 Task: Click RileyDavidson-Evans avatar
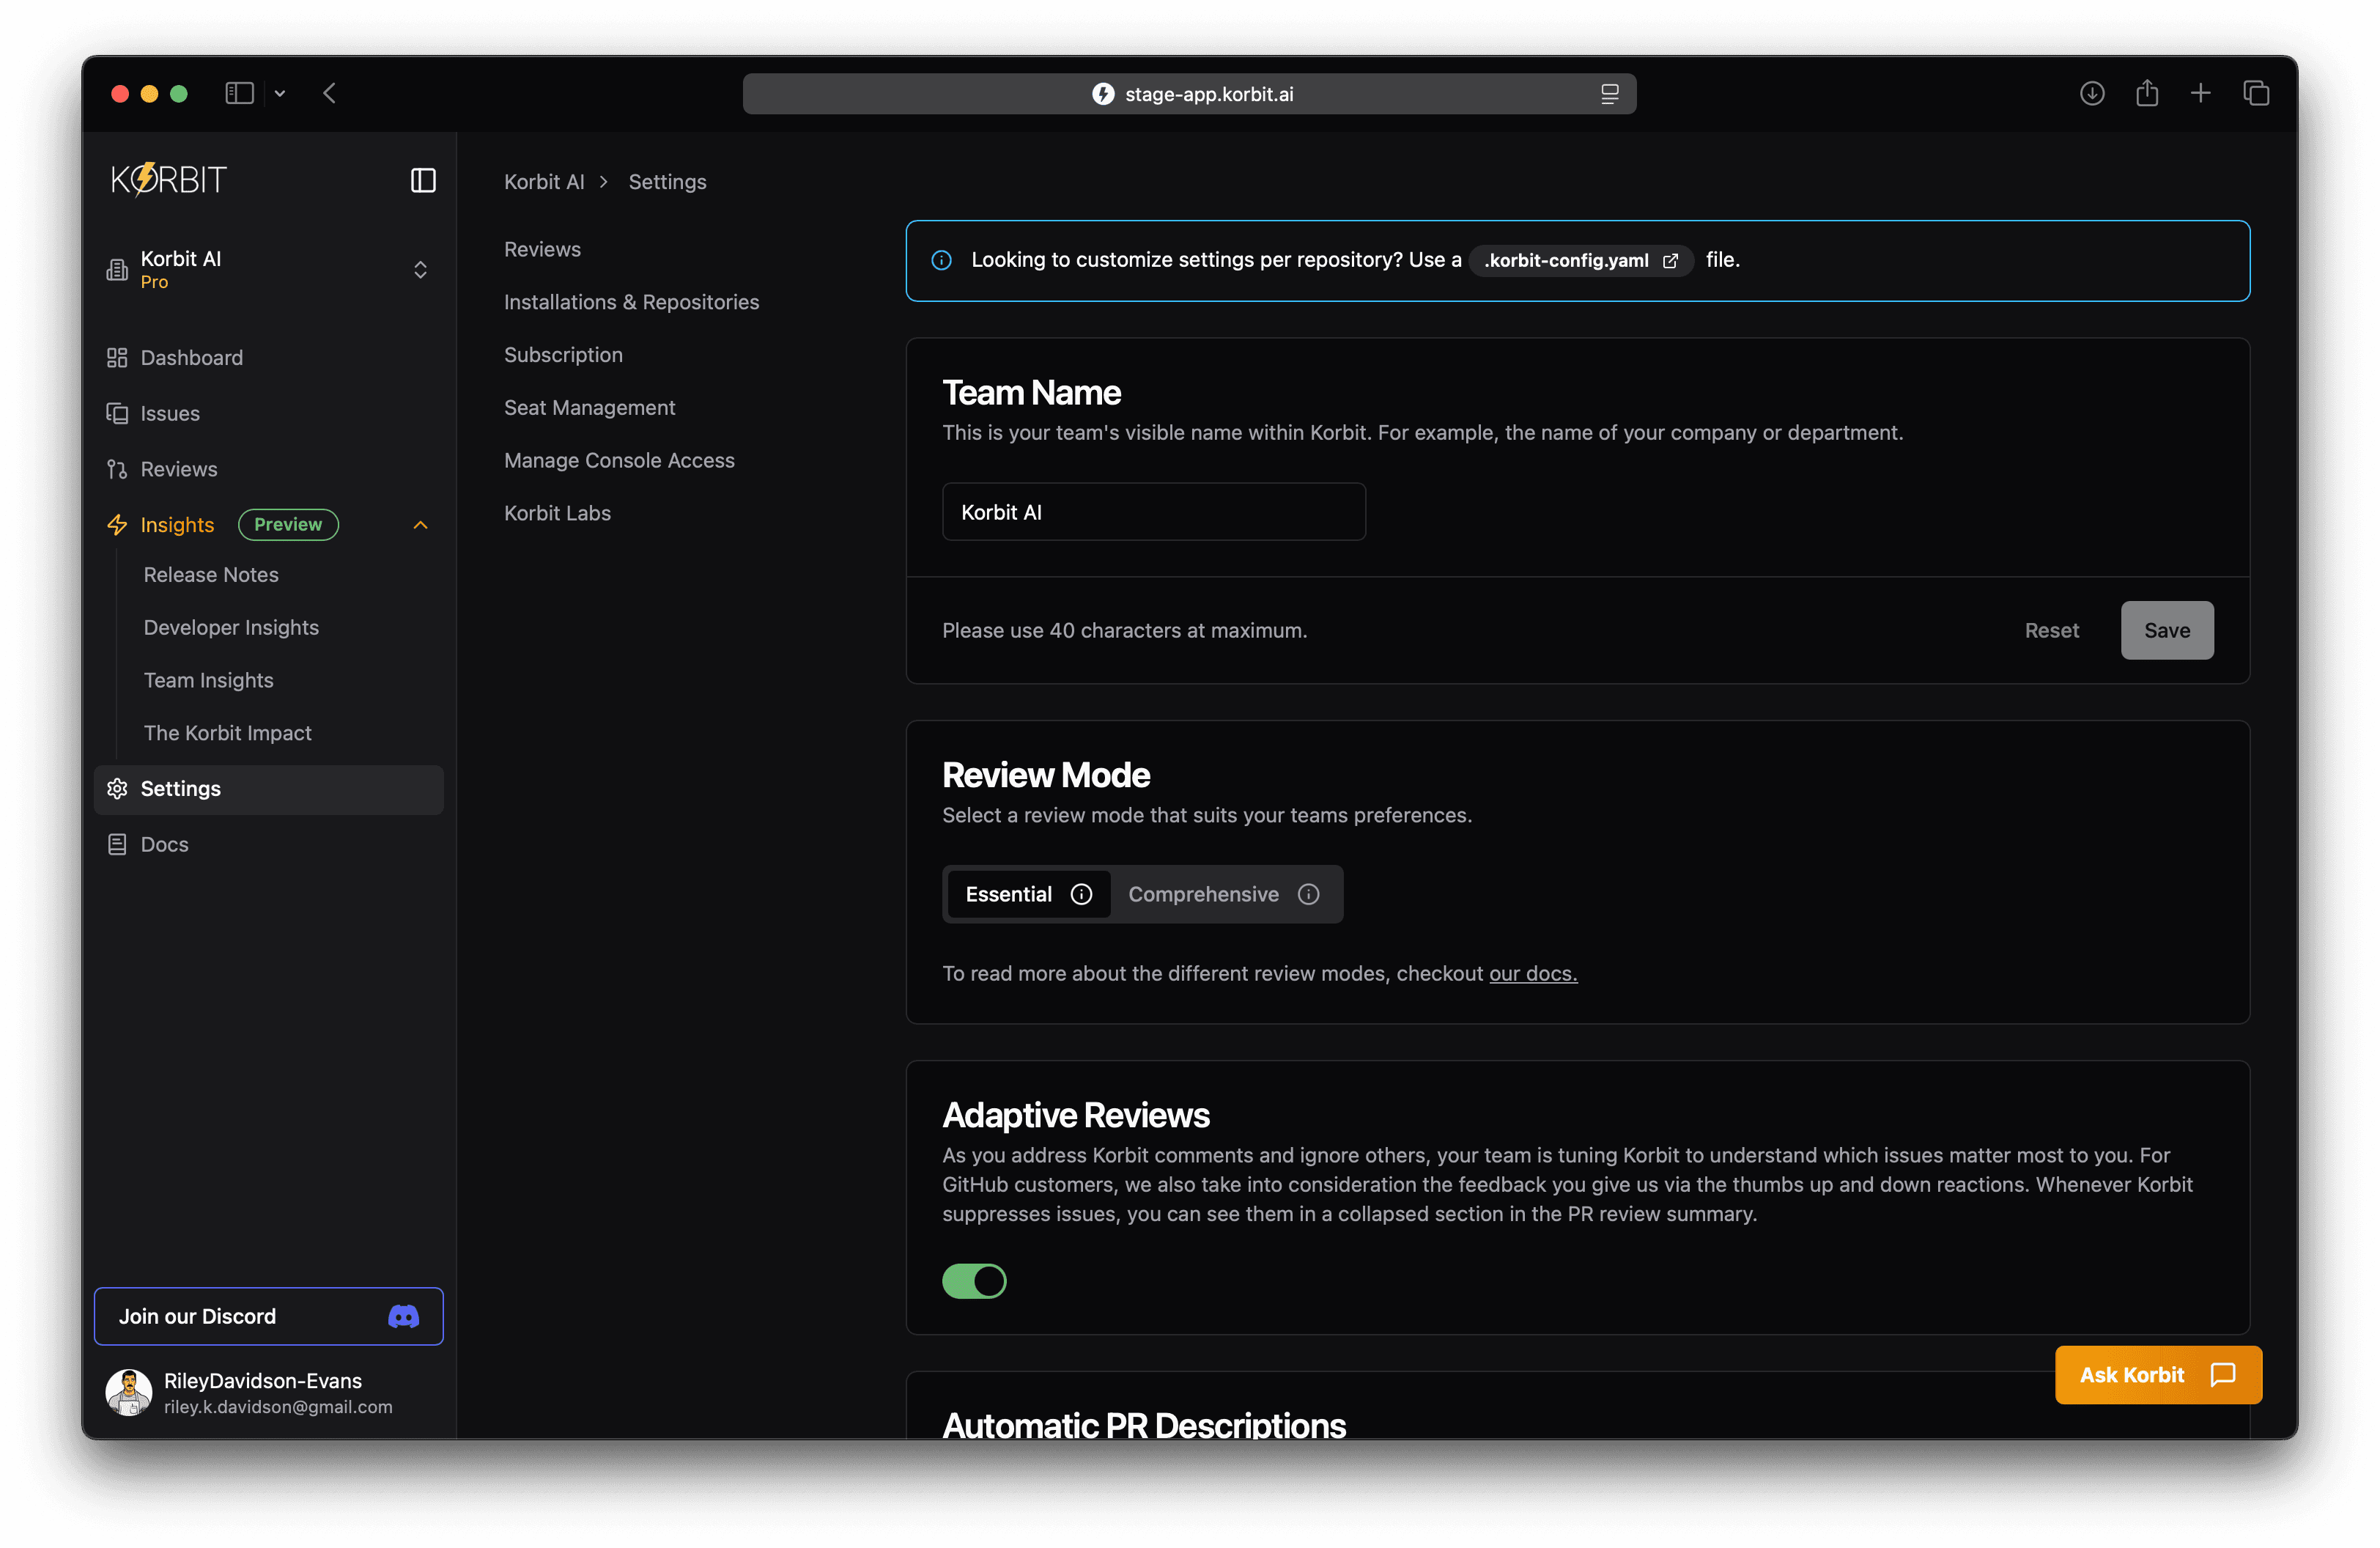pos(129,1392)
